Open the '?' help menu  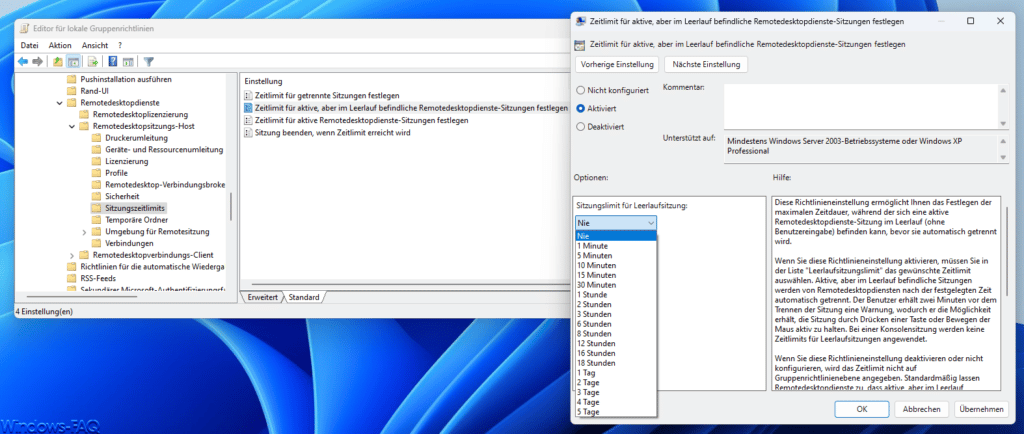click(120, 46)
